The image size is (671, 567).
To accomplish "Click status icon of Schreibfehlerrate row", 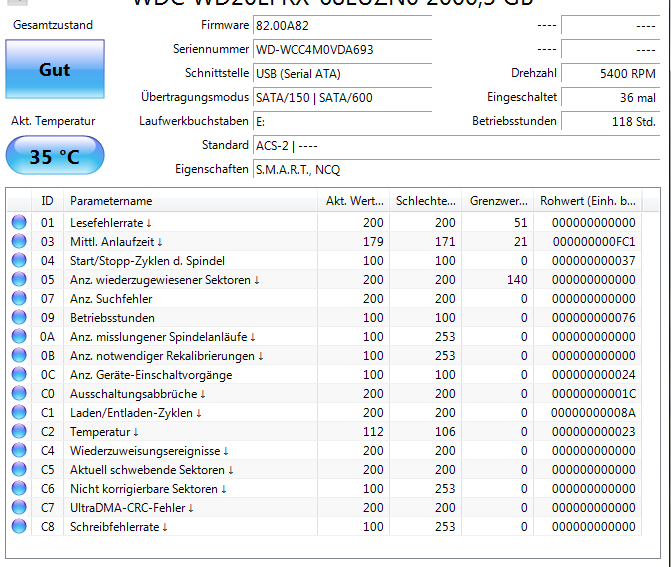I will point(19,526).
